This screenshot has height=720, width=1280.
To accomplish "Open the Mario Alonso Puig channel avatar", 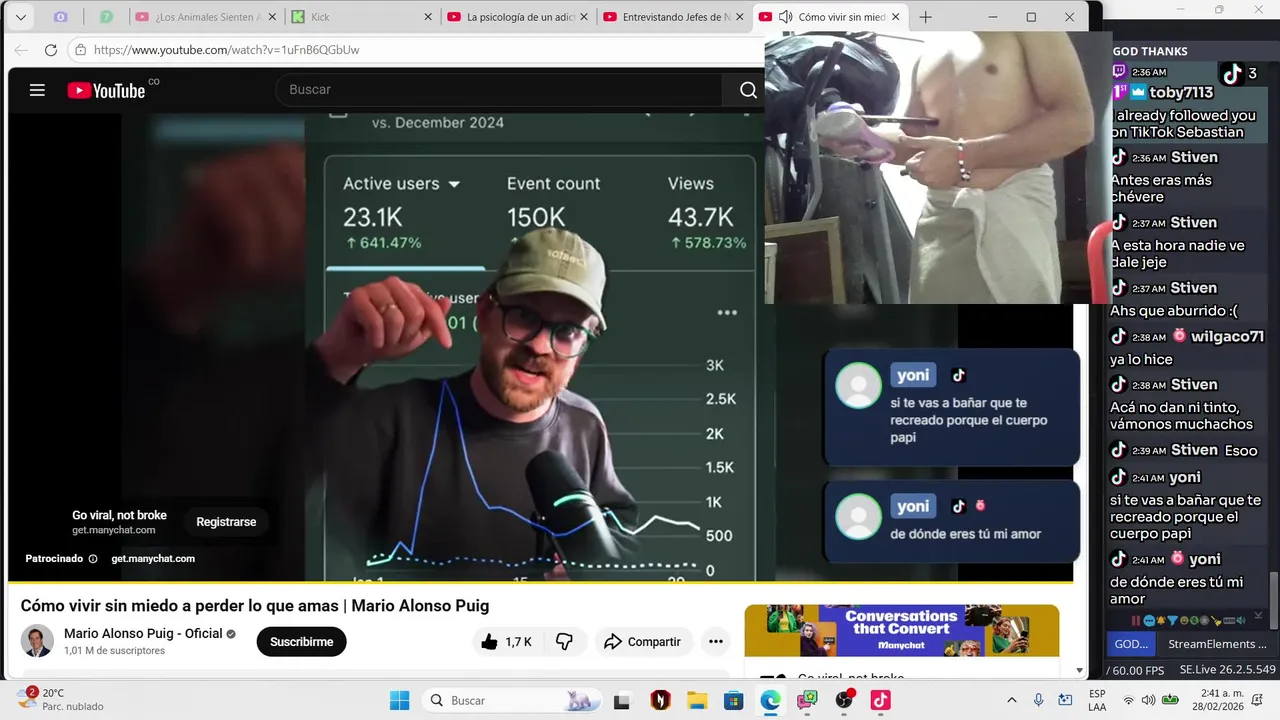I will 38,641.
